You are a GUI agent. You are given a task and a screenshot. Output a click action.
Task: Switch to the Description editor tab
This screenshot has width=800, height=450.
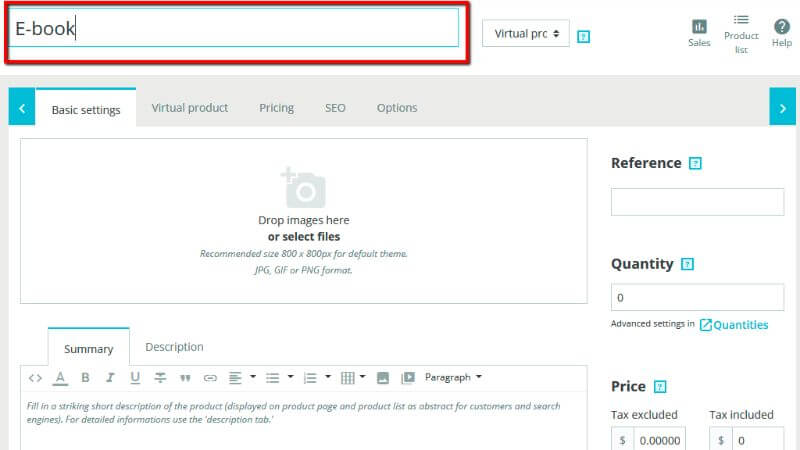174,347
